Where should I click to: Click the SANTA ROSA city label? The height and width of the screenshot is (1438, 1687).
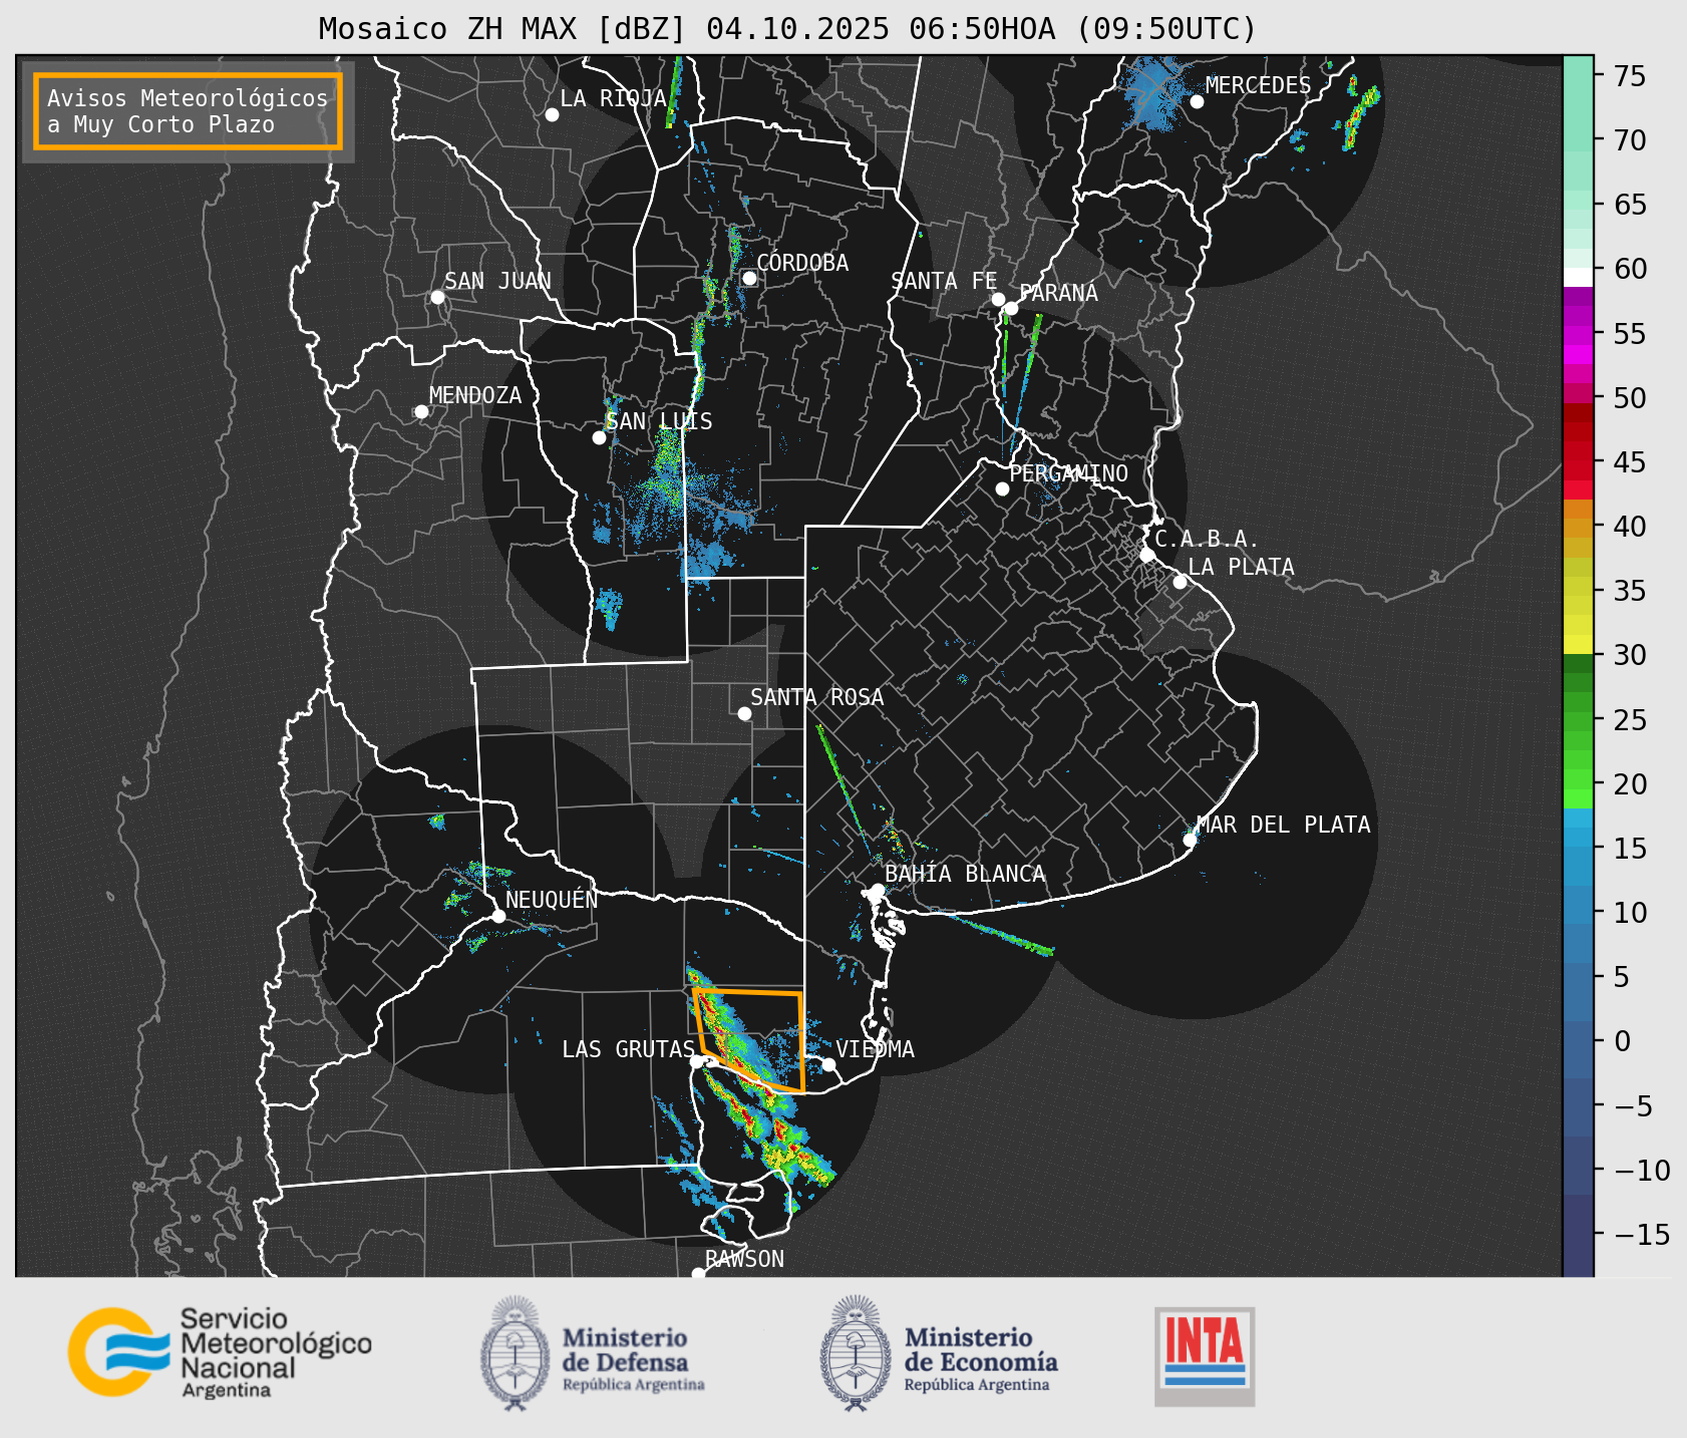coord(817,697)
